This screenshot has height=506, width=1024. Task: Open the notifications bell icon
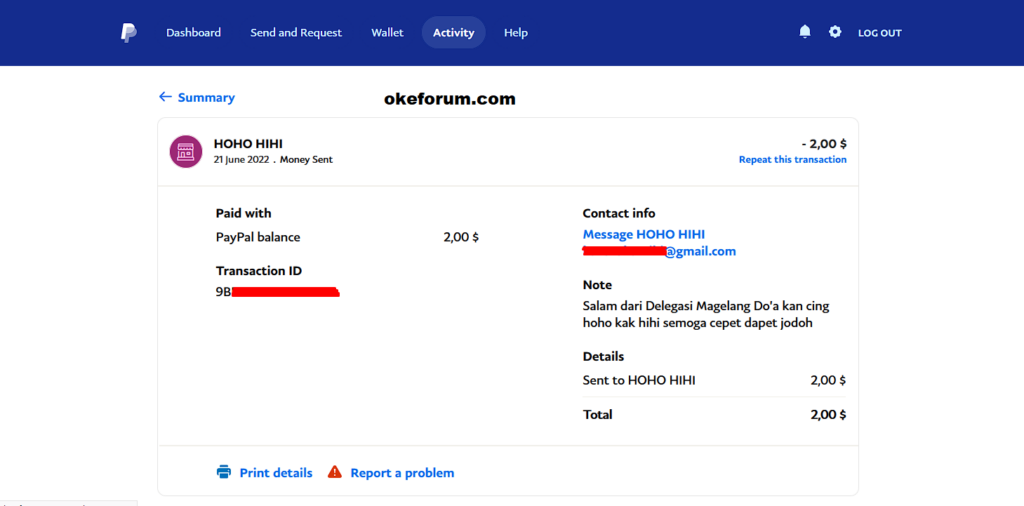805,32
